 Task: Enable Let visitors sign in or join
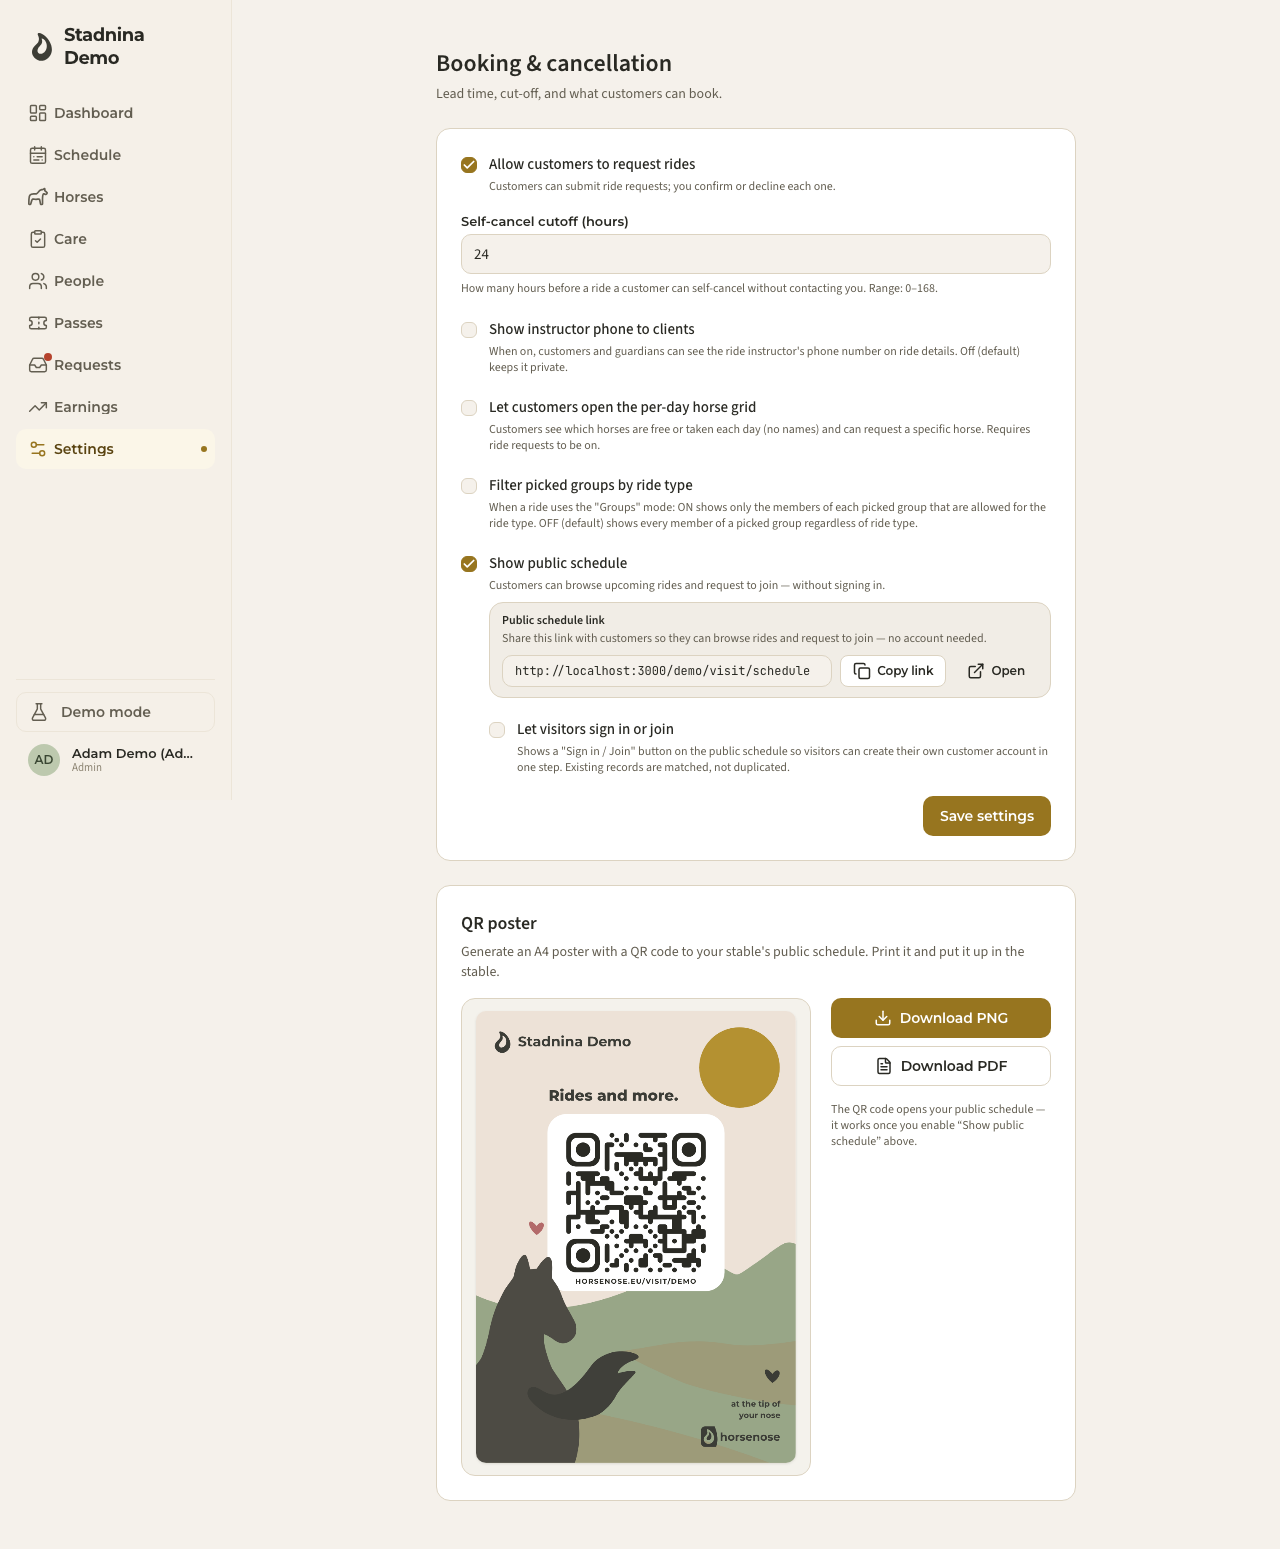click(497, 730)
